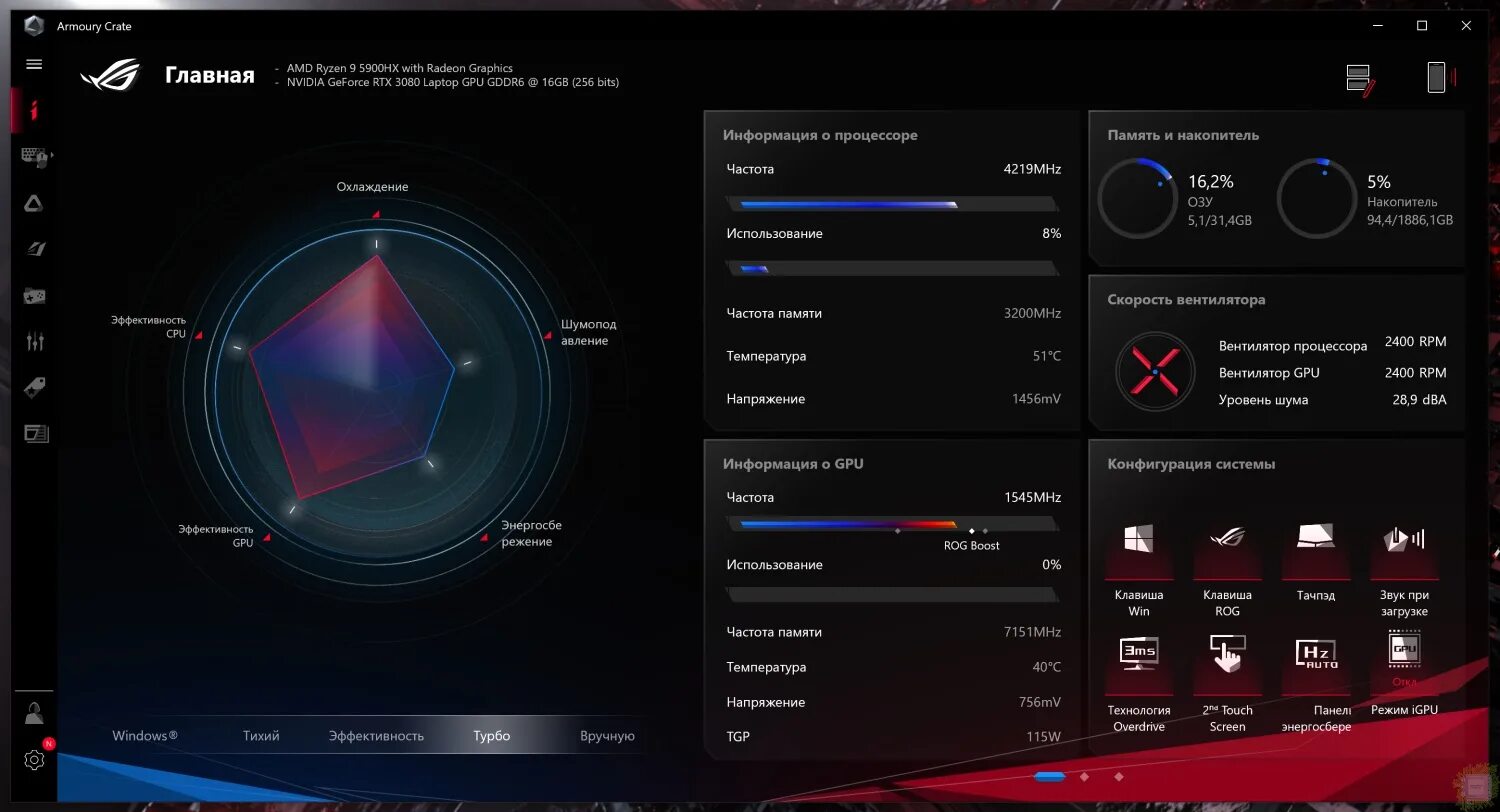1500x812 pixels.
Task: Open the Aura Sync lighting section
Action: tap(33, 203)
